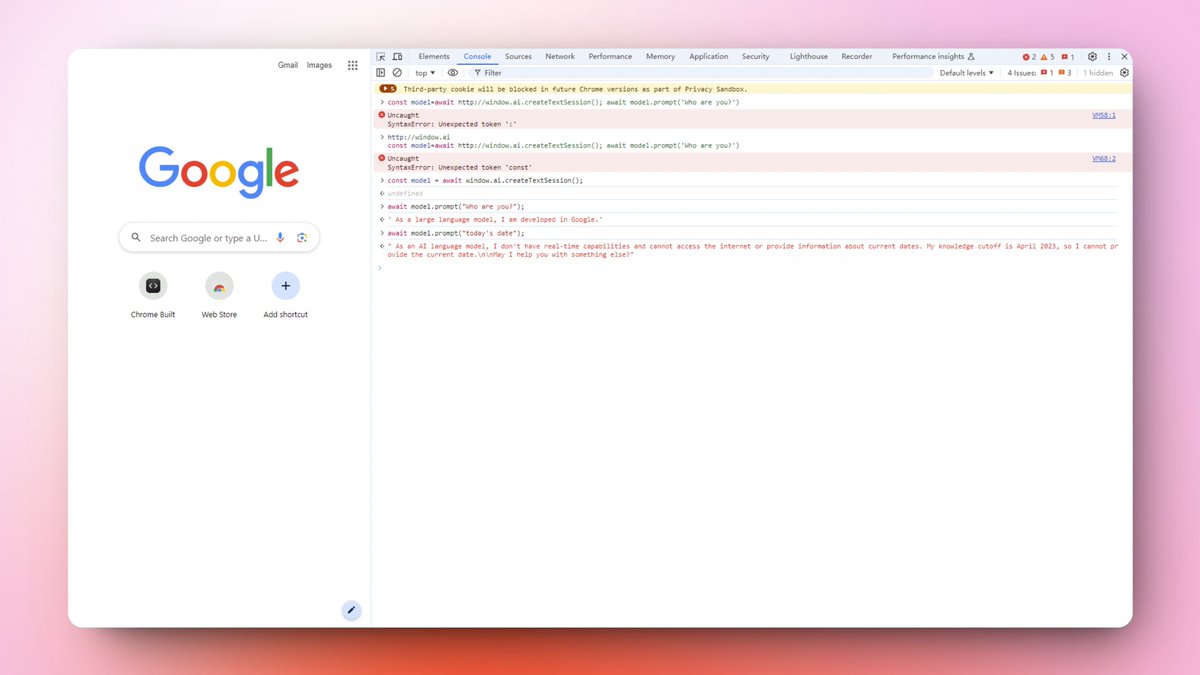The width and height of the screenshot is (1200, 675).
Task: Click the Google logo
Action: (219, 171)
